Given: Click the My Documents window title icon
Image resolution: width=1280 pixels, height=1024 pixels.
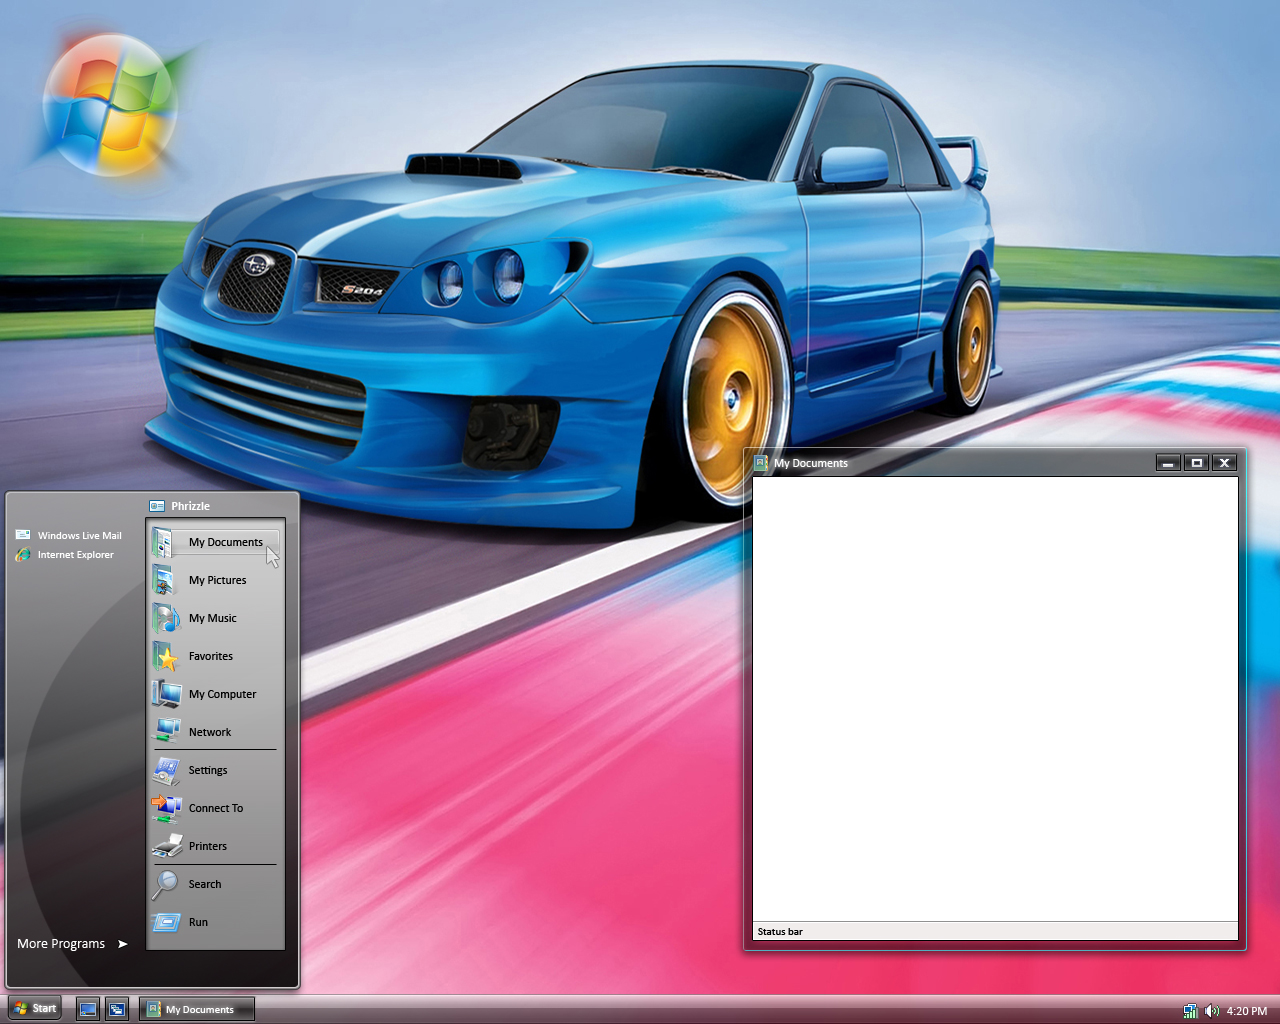Looking at the screenshot, I should point(761,463).
